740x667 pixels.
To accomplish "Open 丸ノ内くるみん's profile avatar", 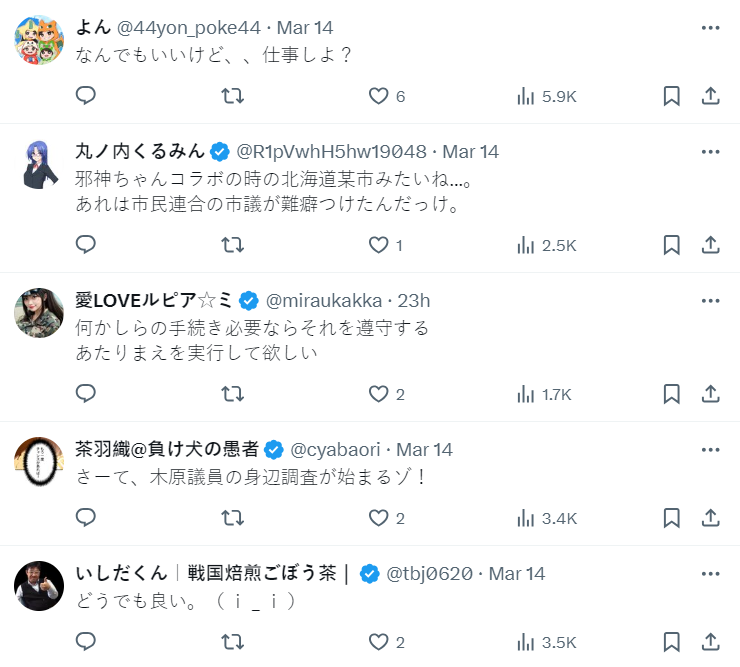I will tap(40, 164).
